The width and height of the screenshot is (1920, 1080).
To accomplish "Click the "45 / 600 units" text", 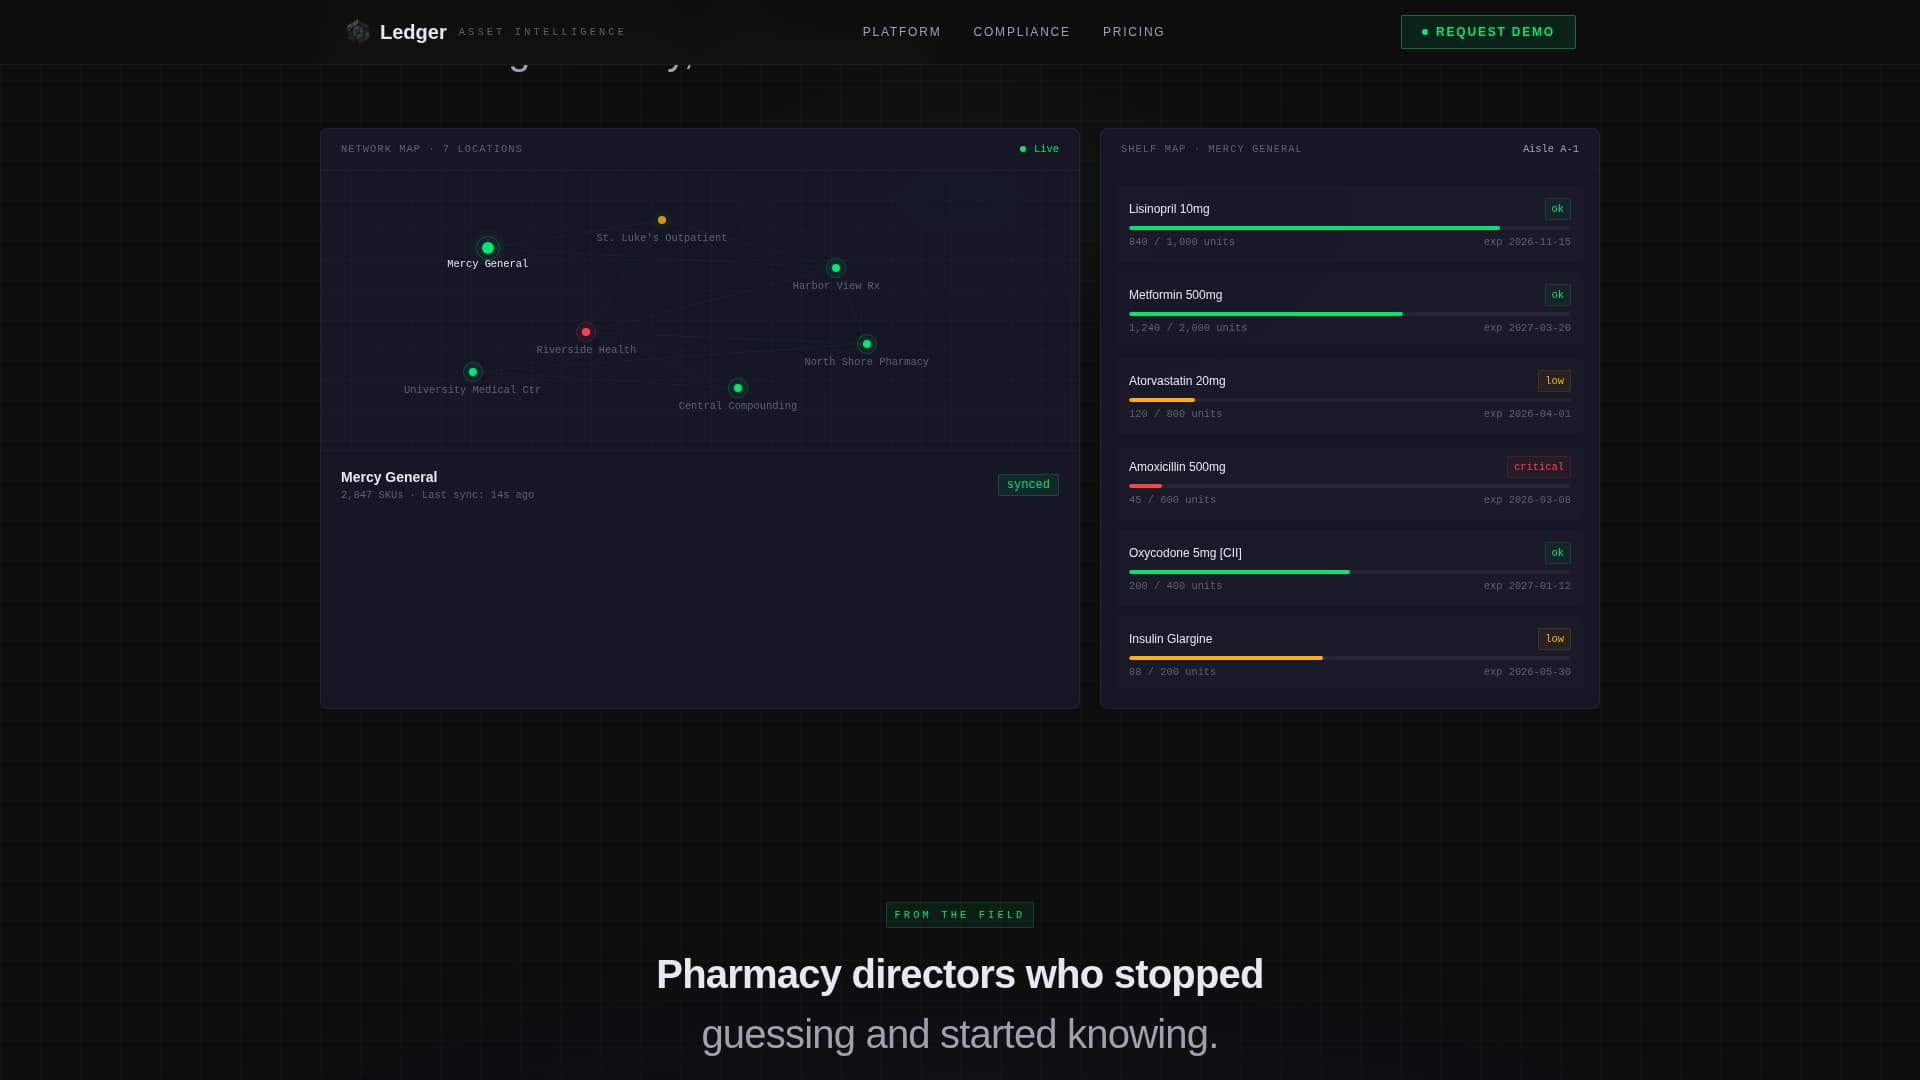I will click(x=1172, y=500).
